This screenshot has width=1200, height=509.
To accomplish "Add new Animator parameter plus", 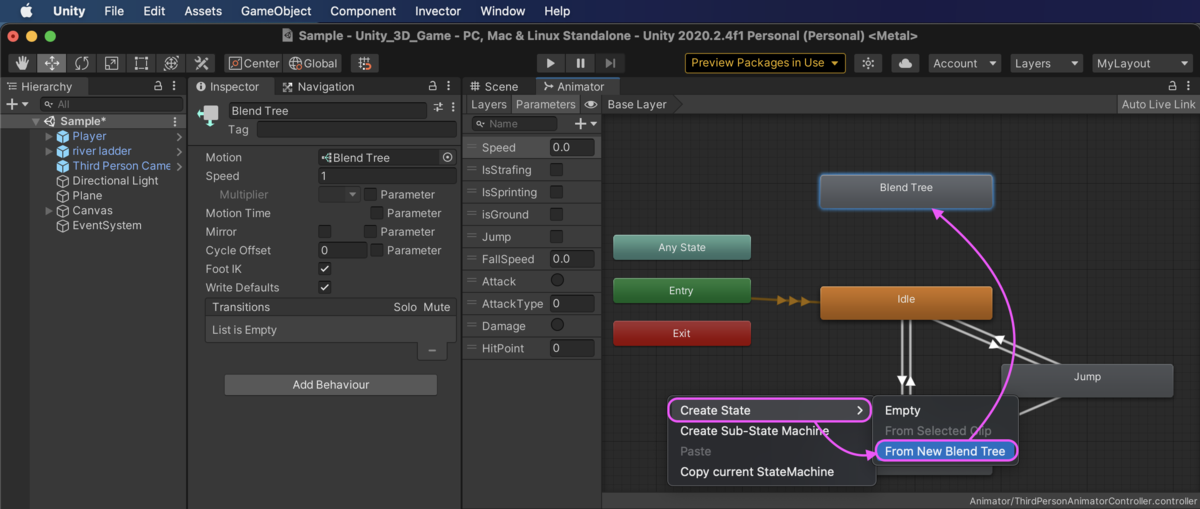I will coord(585,124).
